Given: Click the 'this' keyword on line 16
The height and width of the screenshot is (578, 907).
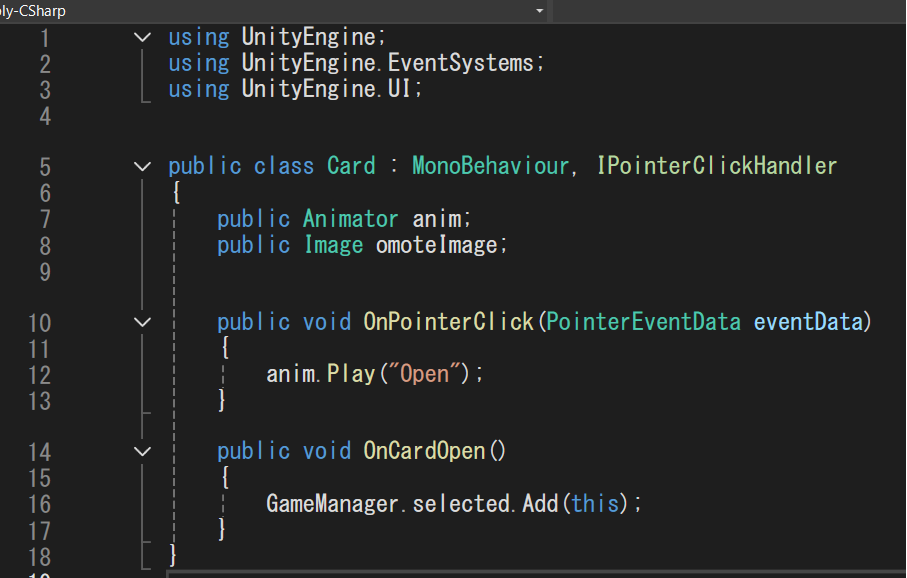Looking at the screenshot, I should click(x=596, y=504).
